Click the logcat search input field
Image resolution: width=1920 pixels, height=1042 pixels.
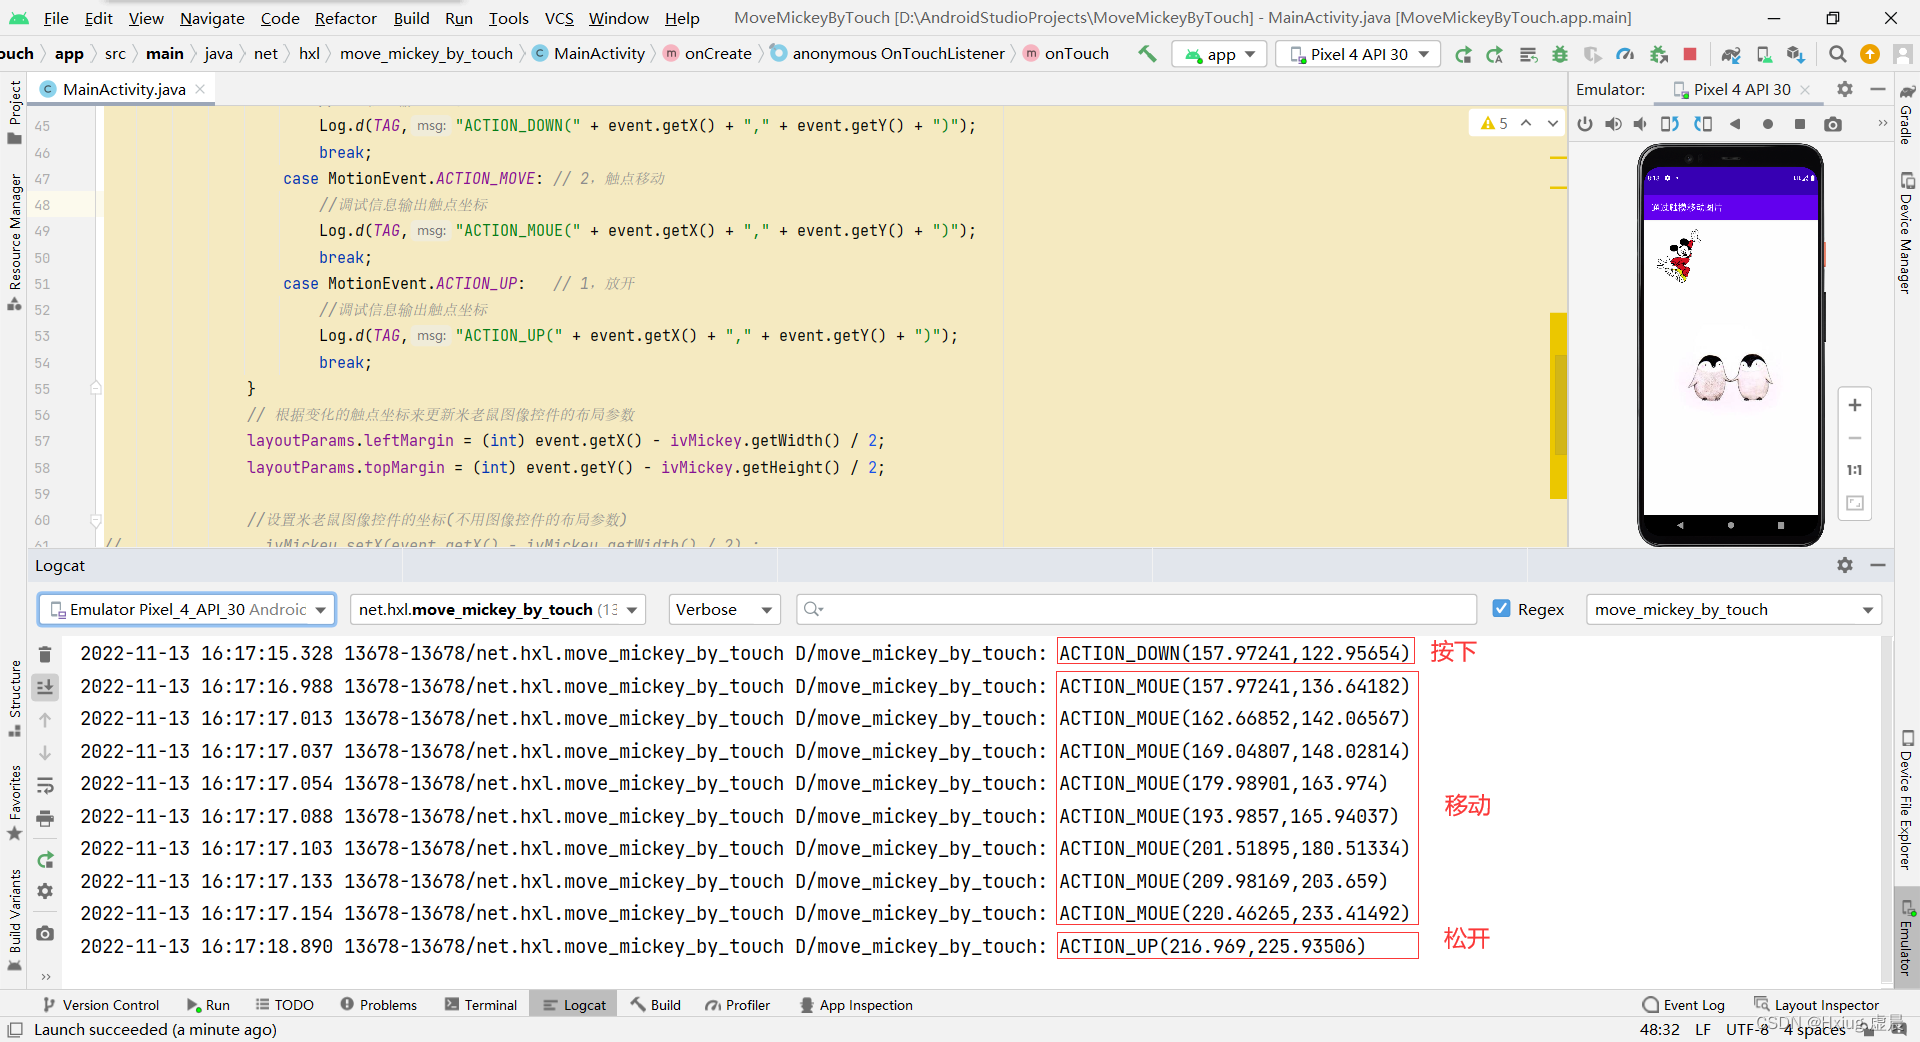click(1137, 610)
